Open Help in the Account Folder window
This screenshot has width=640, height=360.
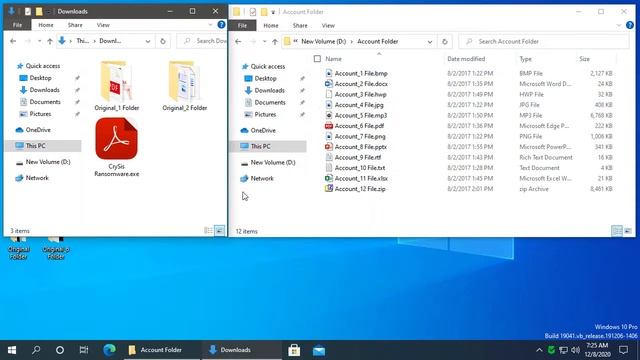(630, 25)
